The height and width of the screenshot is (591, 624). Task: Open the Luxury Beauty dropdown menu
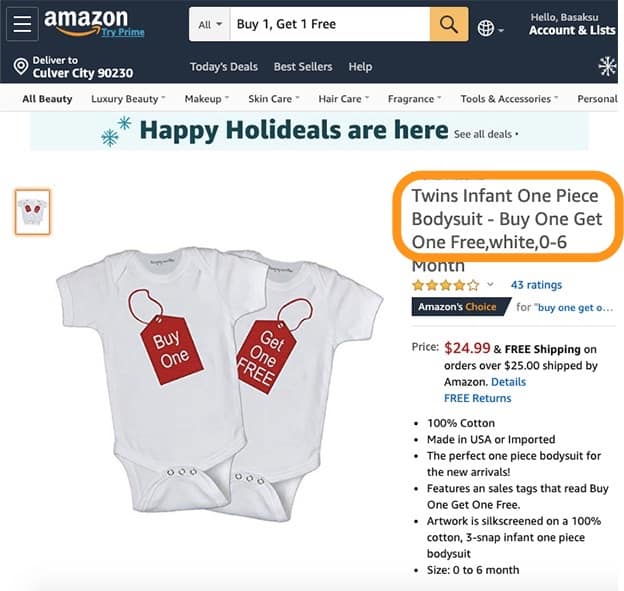[128, 99]
